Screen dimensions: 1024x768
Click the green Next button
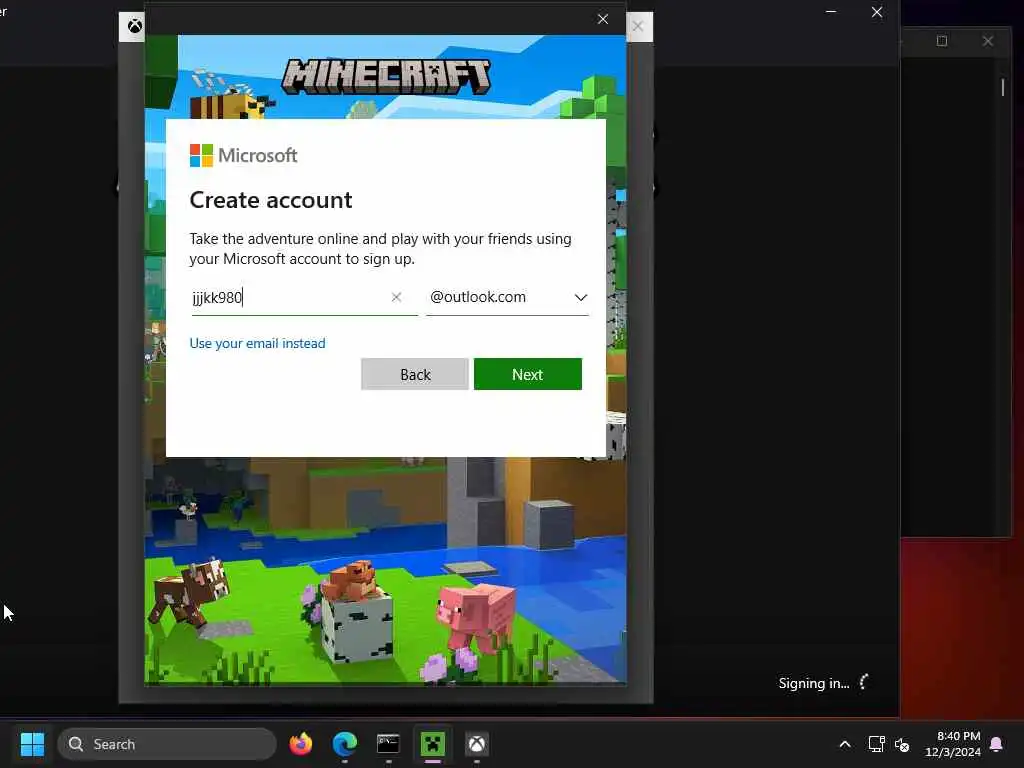(x=528, y=374)
